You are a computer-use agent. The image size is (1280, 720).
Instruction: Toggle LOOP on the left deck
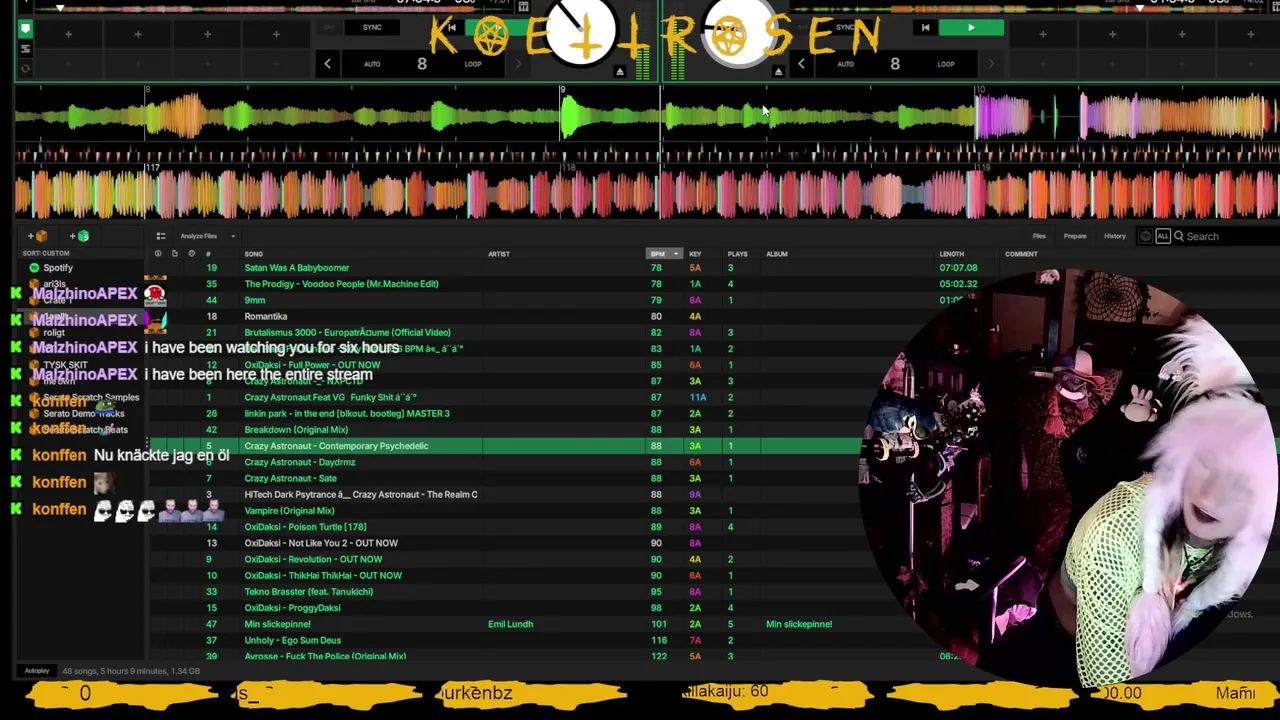click(x=472, y=64)
